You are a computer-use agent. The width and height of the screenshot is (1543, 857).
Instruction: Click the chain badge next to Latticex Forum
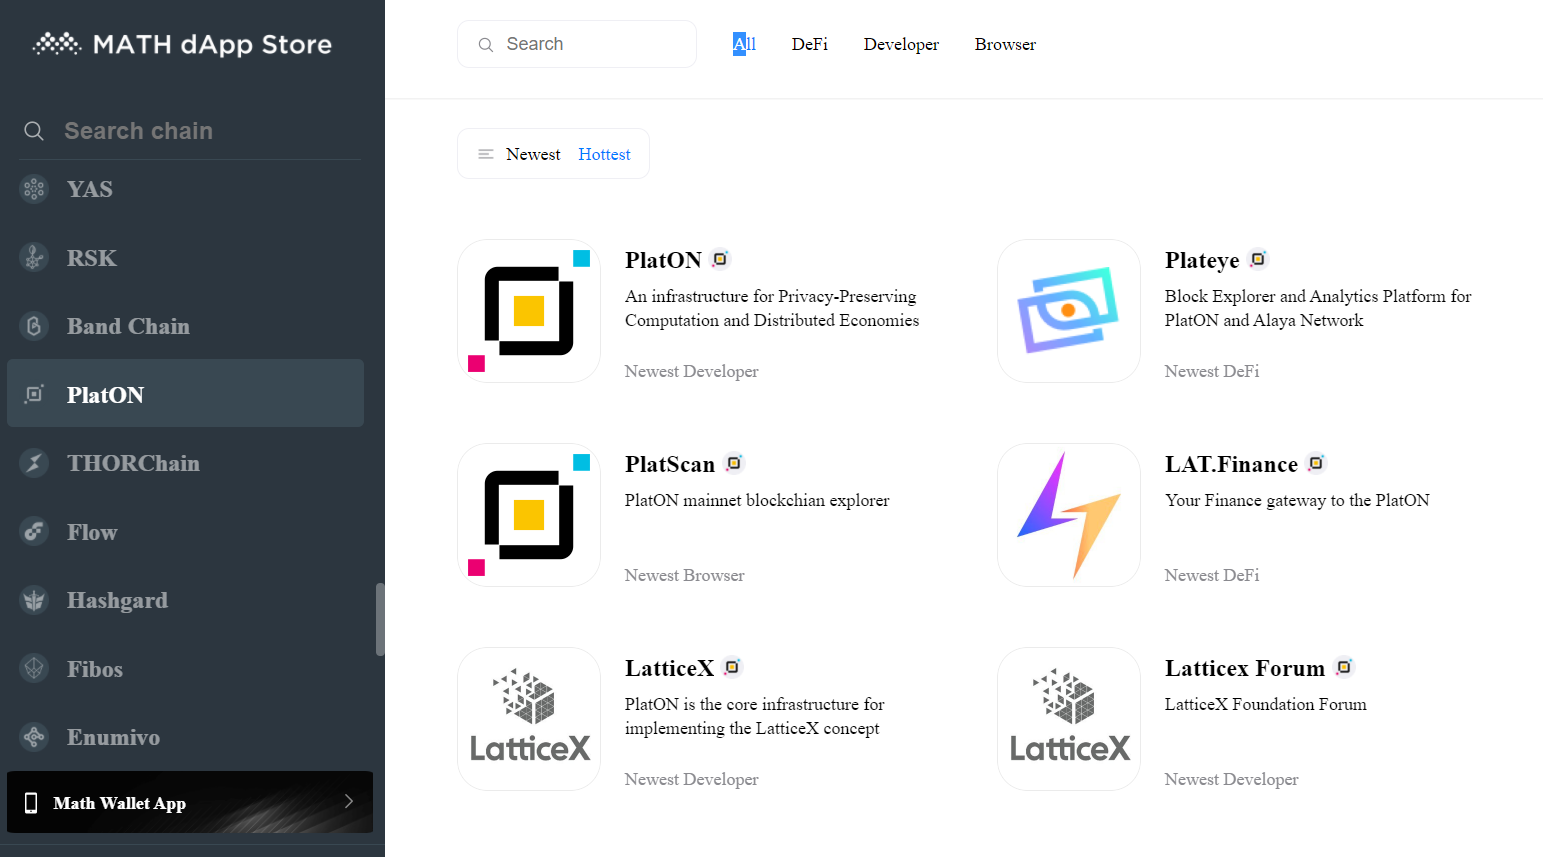point(1344,667)
